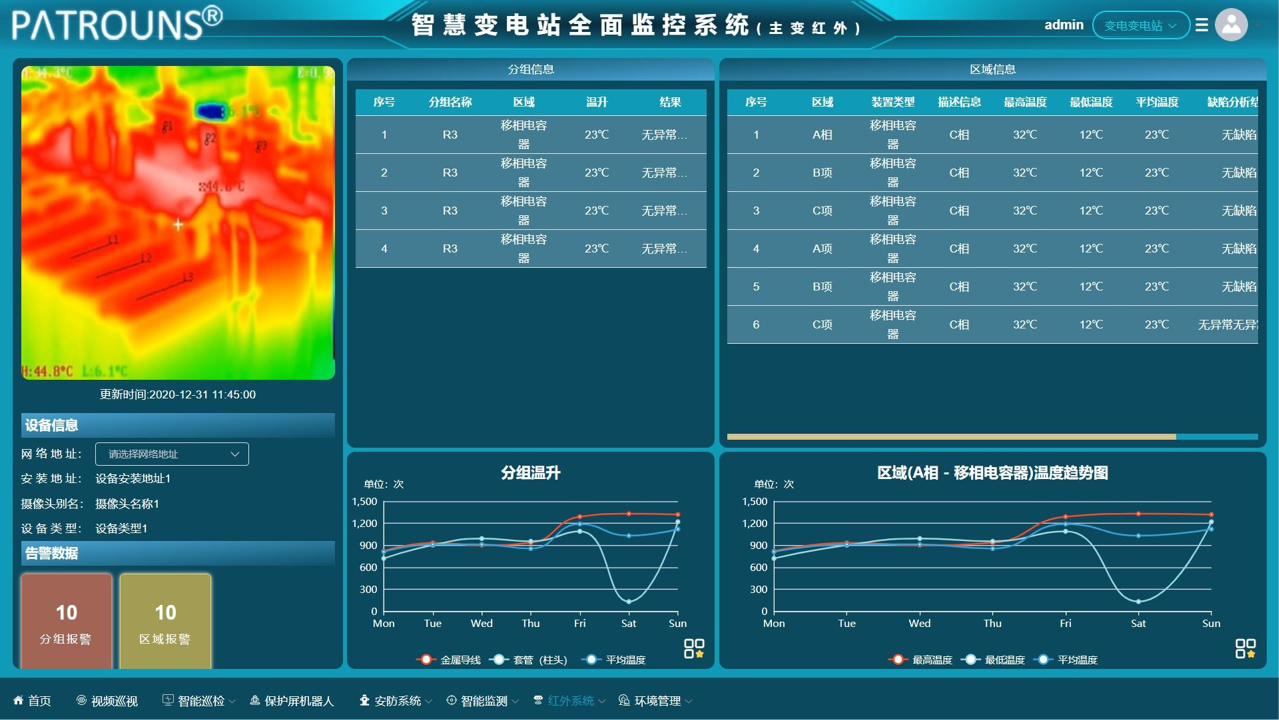Toggle 套管 (柱头) legend series visibility
Screen dimensions: 1279x720
(x=530, y=660)
